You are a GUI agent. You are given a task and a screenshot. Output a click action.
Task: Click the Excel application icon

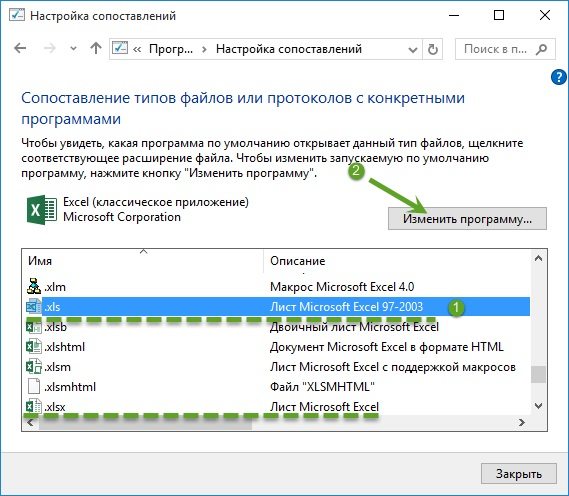[x=41, y=210]
